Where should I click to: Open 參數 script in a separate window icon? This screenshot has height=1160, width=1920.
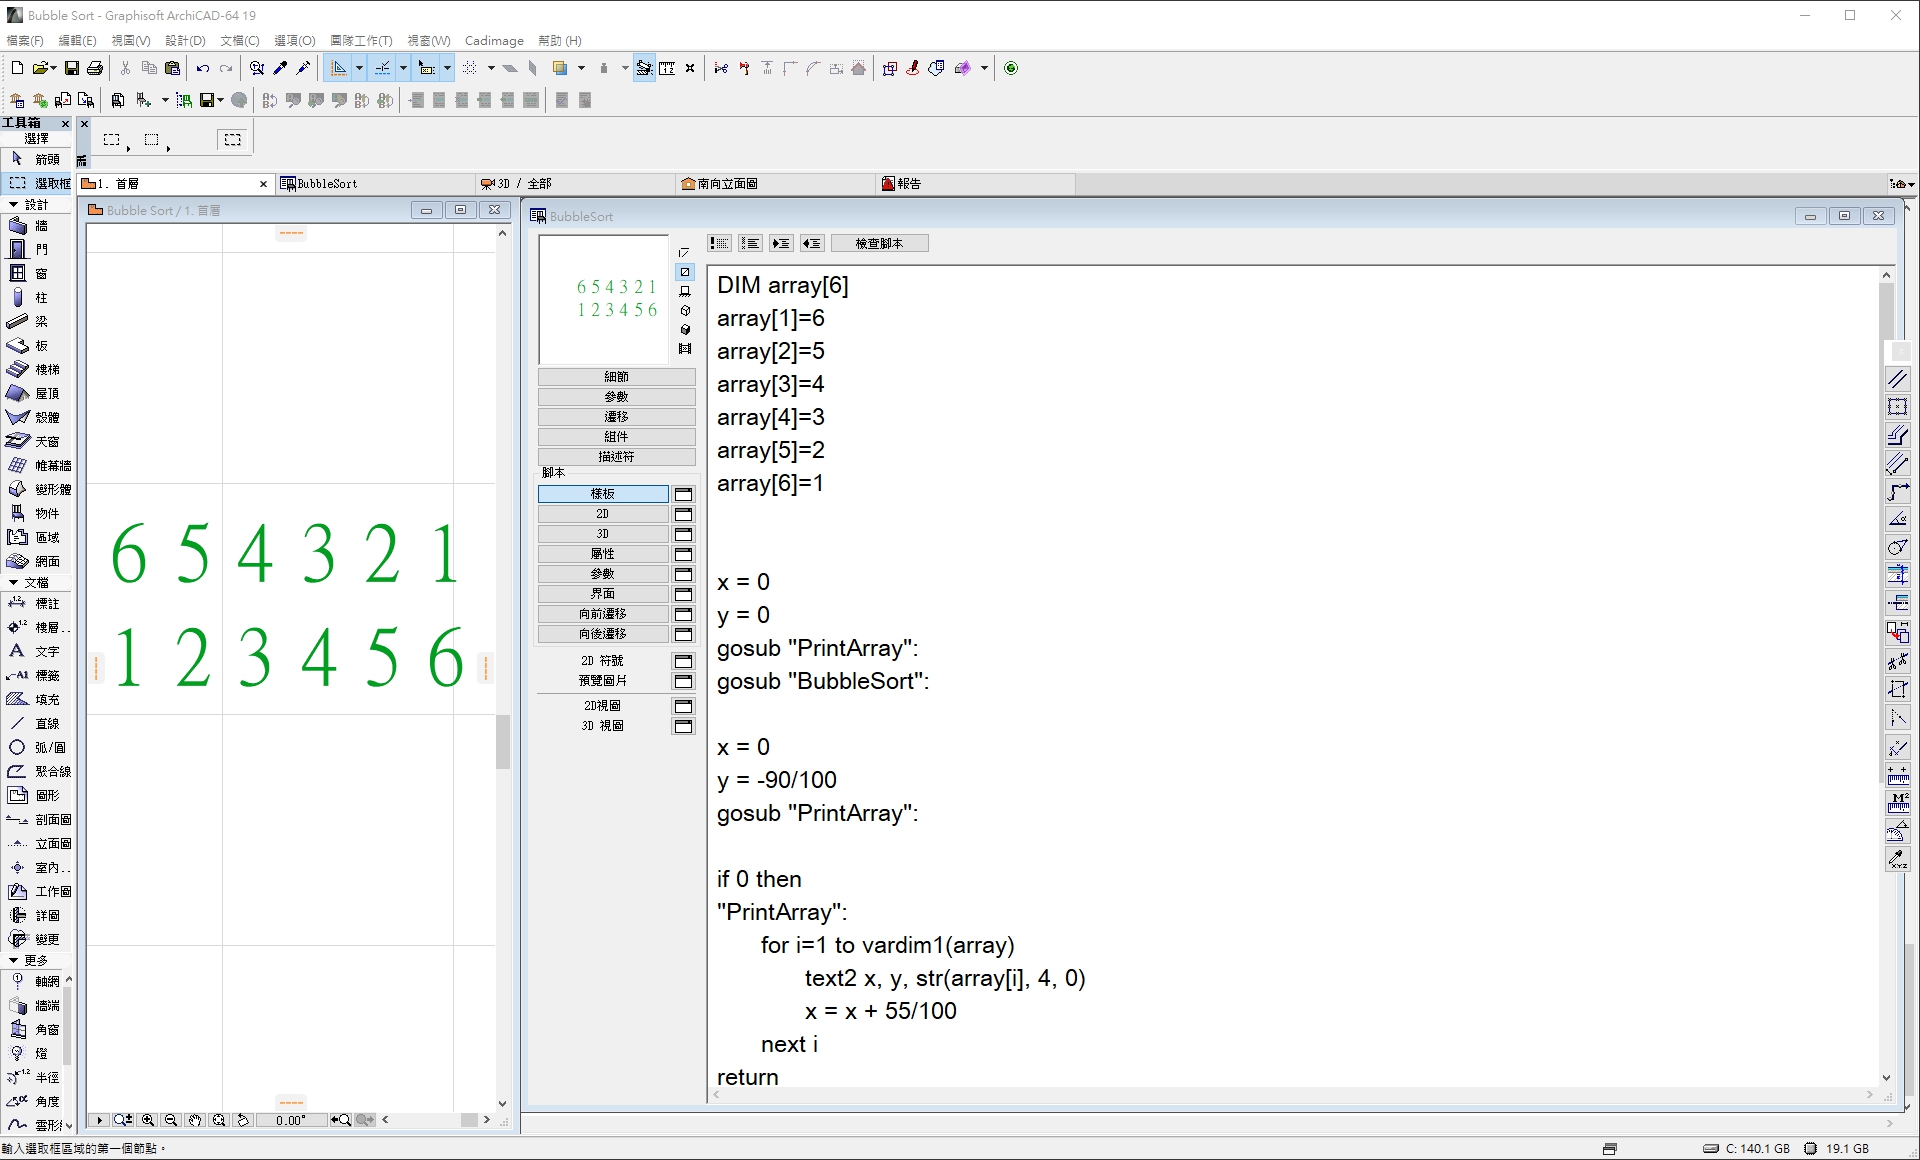[683, 574]
